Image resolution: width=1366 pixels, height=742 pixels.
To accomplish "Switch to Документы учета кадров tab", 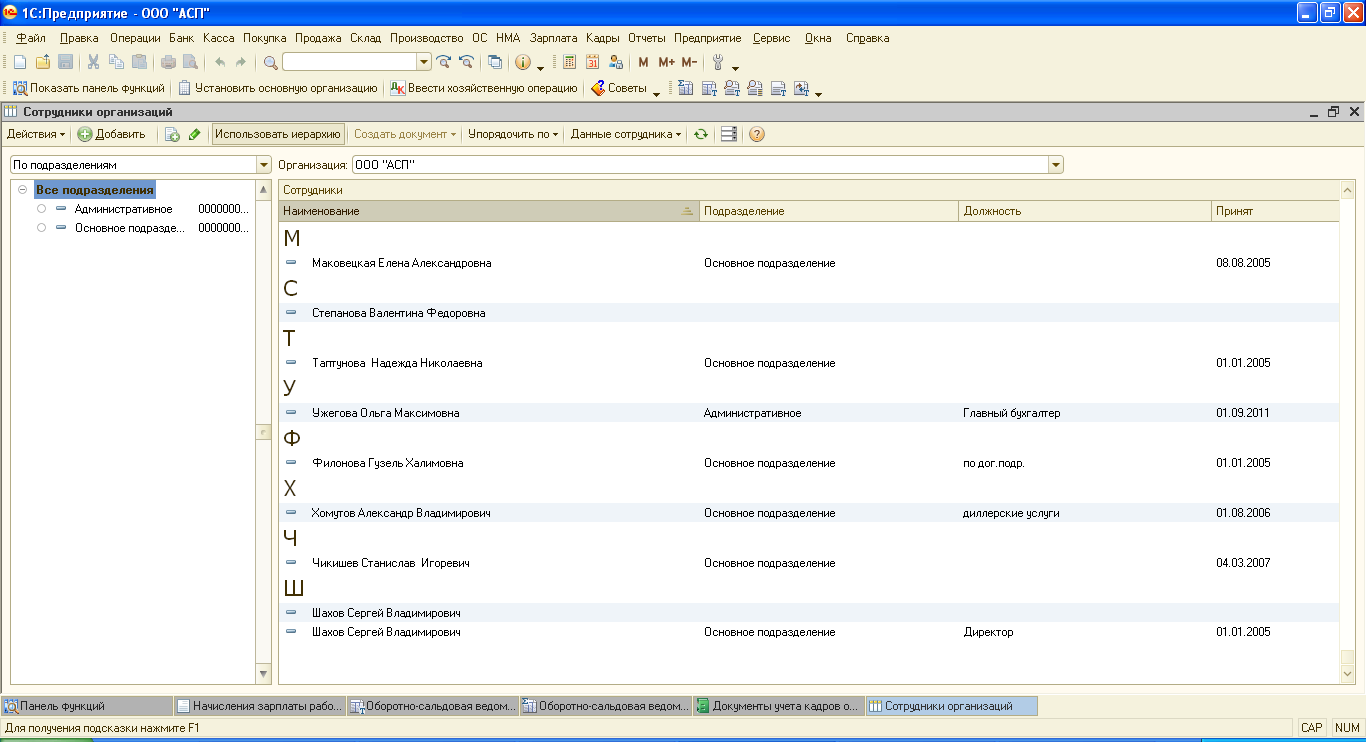I will click(778, 706).
